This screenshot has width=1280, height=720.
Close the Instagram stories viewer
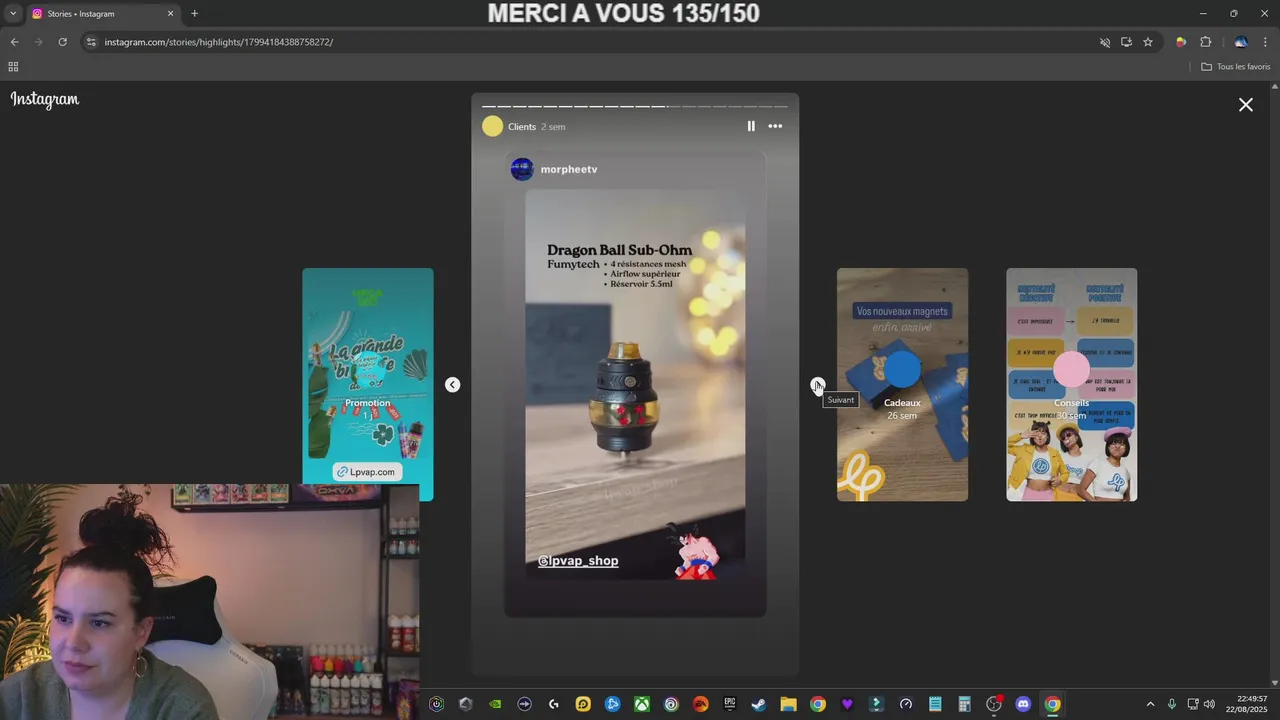[1246, 105]
